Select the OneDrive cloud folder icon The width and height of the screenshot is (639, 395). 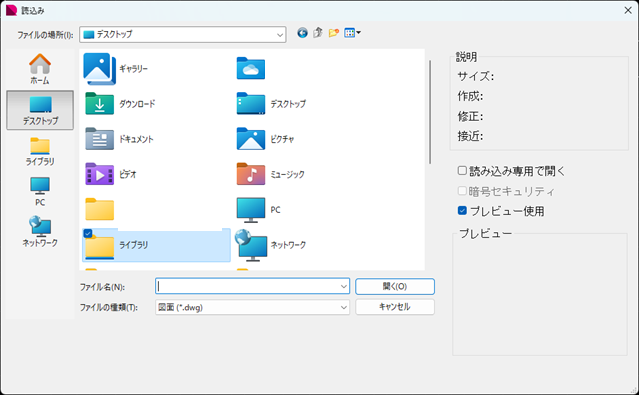[x=251, y=68]
